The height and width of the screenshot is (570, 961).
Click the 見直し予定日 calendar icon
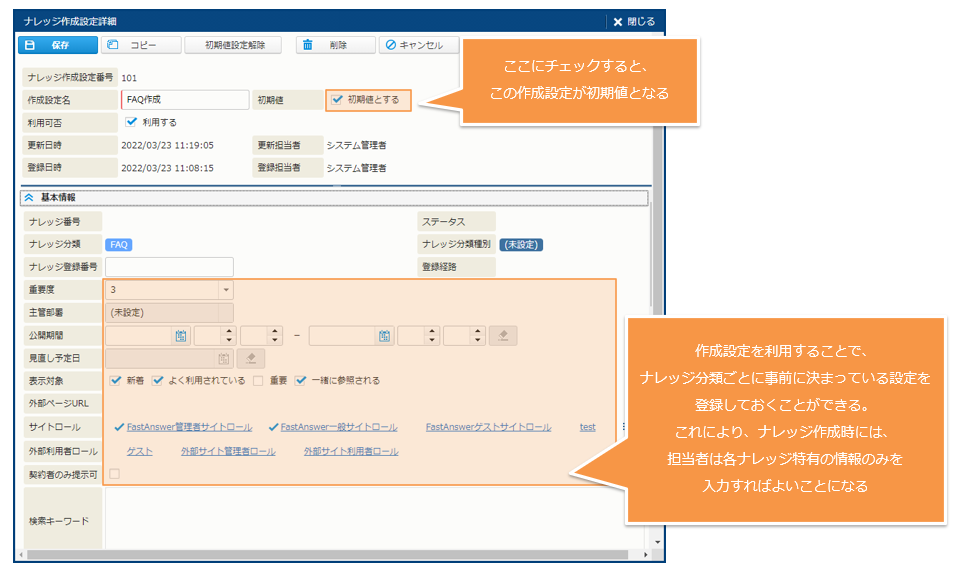point(224,358)
